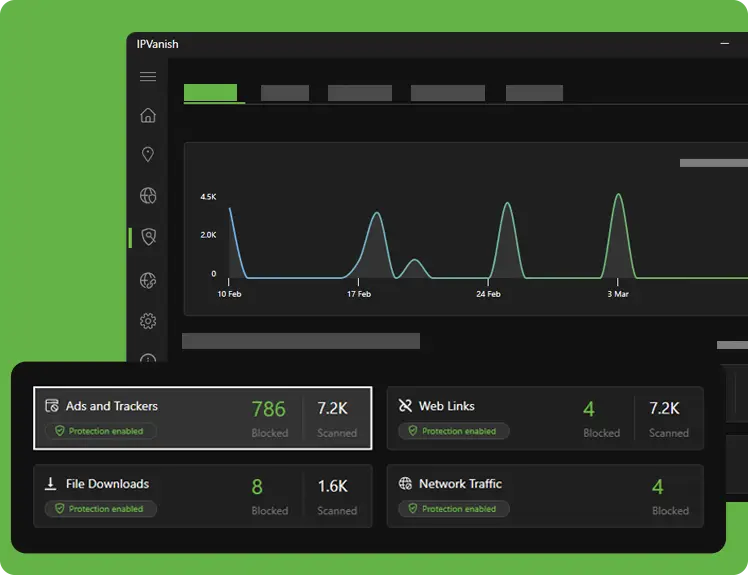748x575 pixels.
Task: Click the Network Traffic globe icon
Action: tap(405, 483)
